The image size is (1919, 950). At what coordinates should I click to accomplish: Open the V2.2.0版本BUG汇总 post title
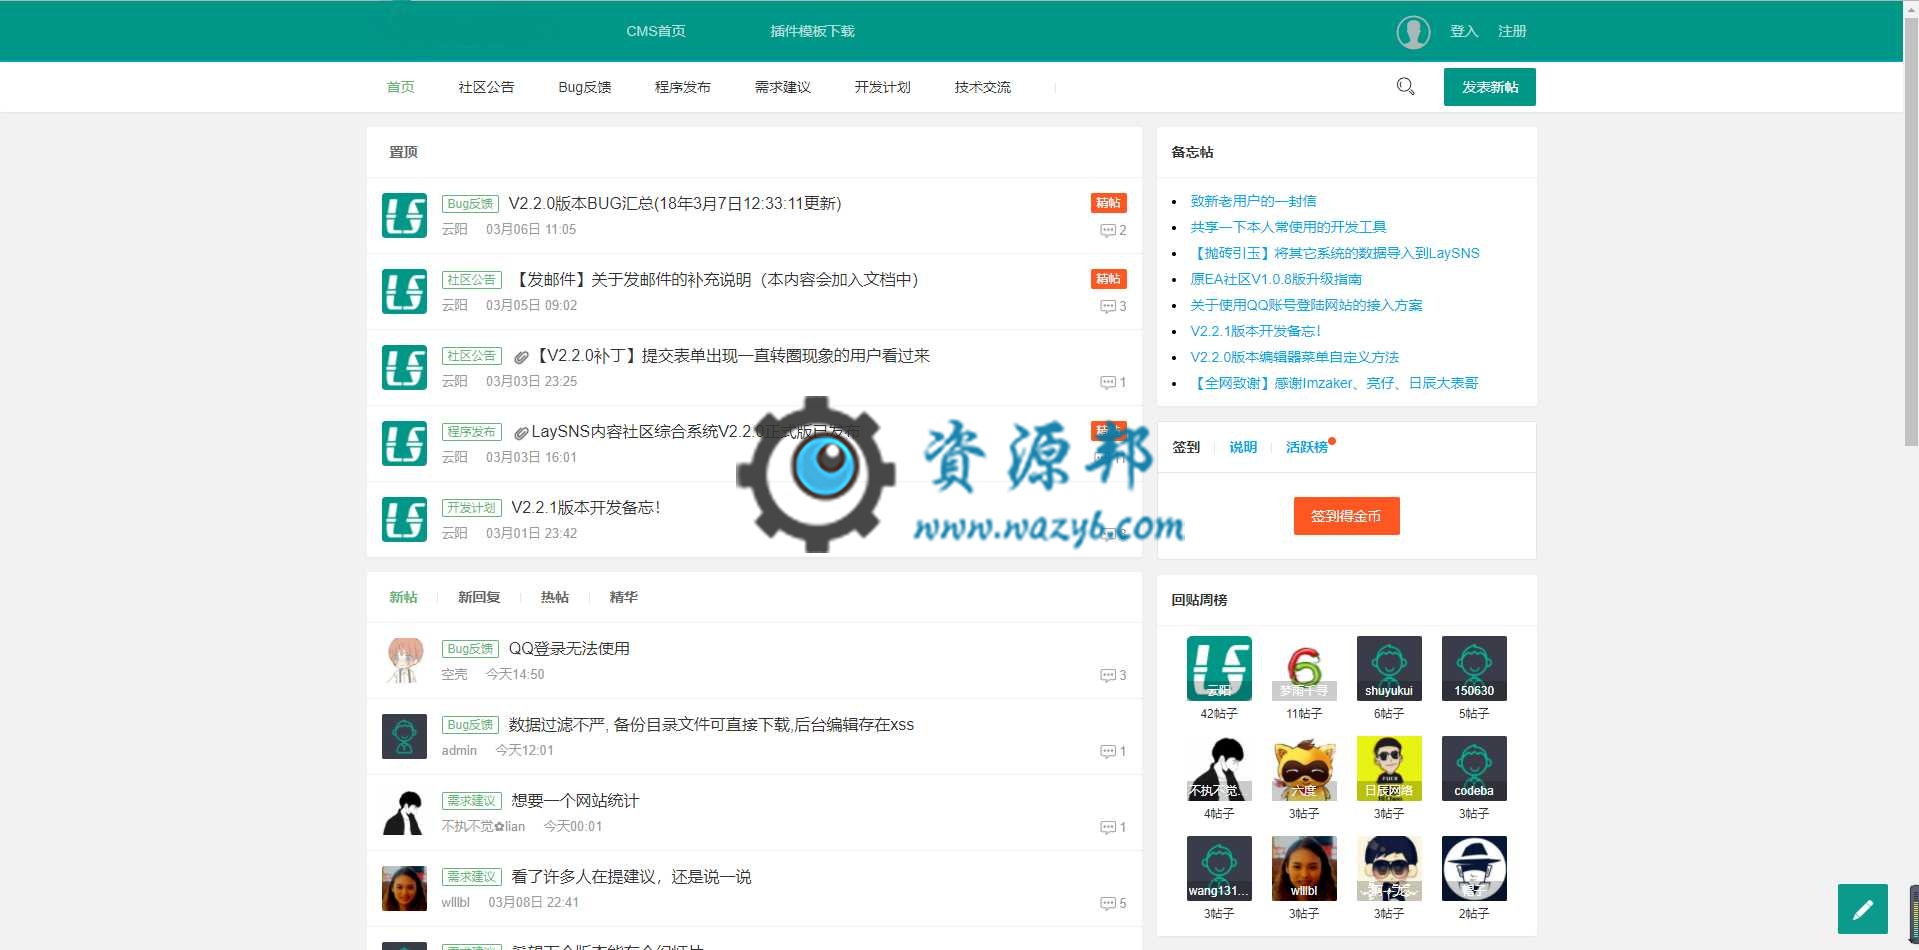[x=675, y=203]
